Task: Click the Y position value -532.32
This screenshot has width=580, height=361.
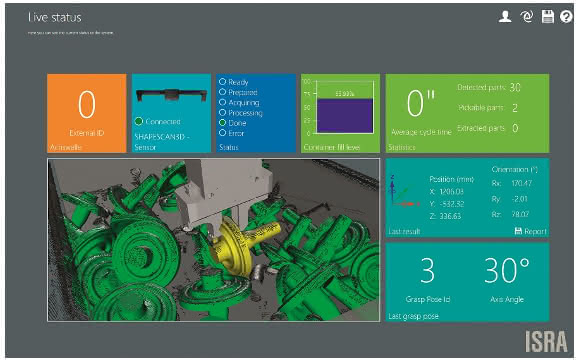Action: point(452,204)
